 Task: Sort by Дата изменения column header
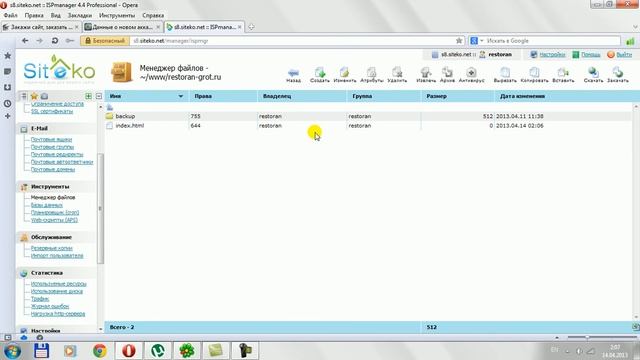(522, 96)
